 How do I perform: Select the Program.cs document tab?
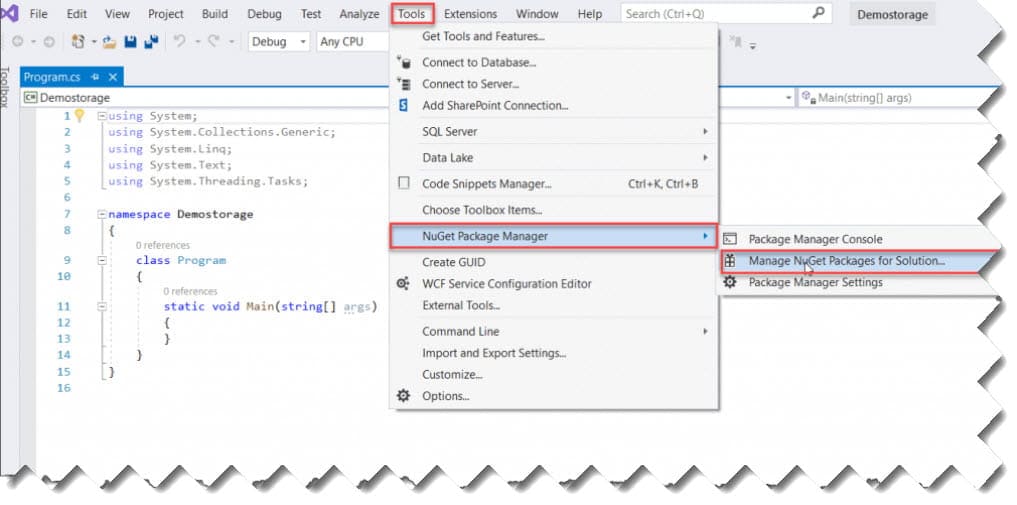(52, 77)
